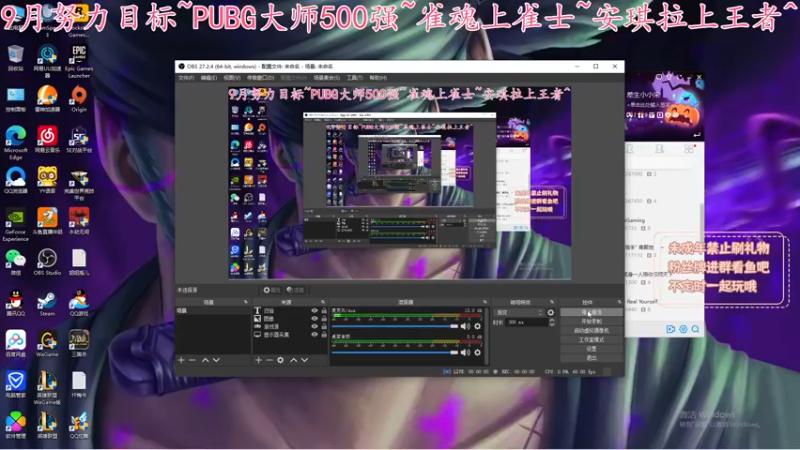
Task: Mute the 桌面音频 speaker icon
Action: 465,353
